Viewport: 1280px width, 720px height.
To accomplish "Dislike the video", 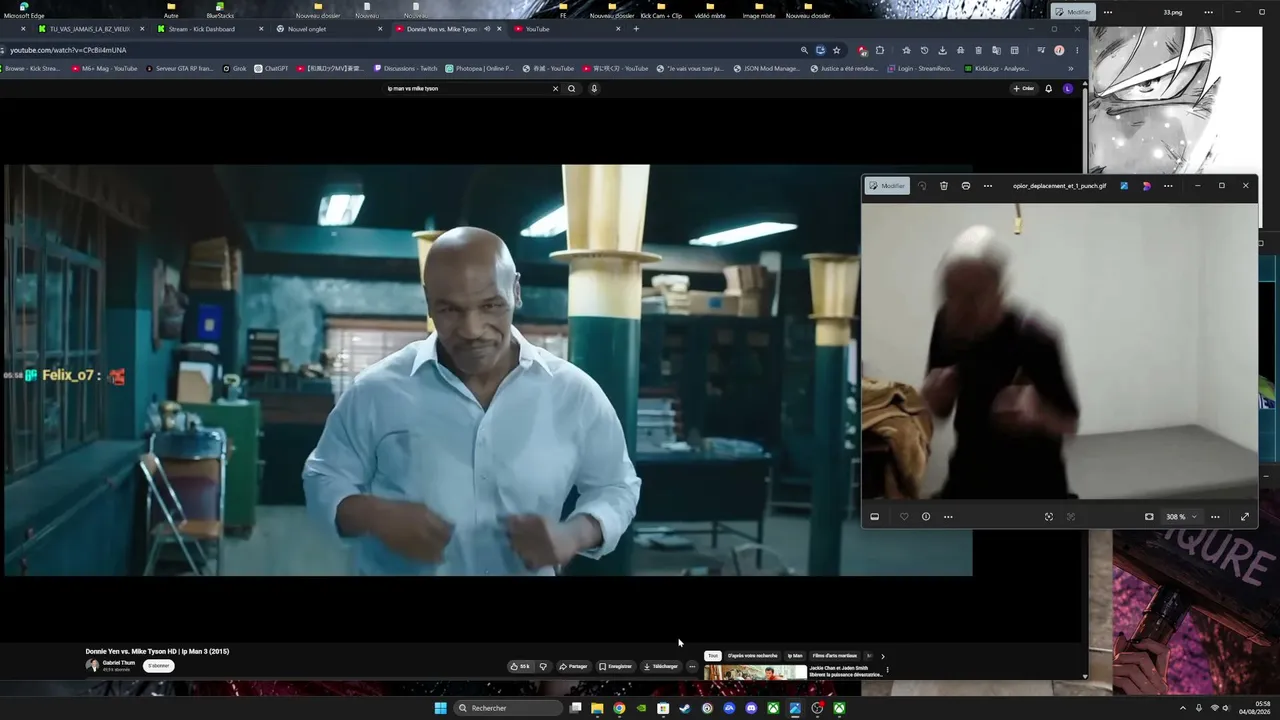I will (x=543, y=666).
